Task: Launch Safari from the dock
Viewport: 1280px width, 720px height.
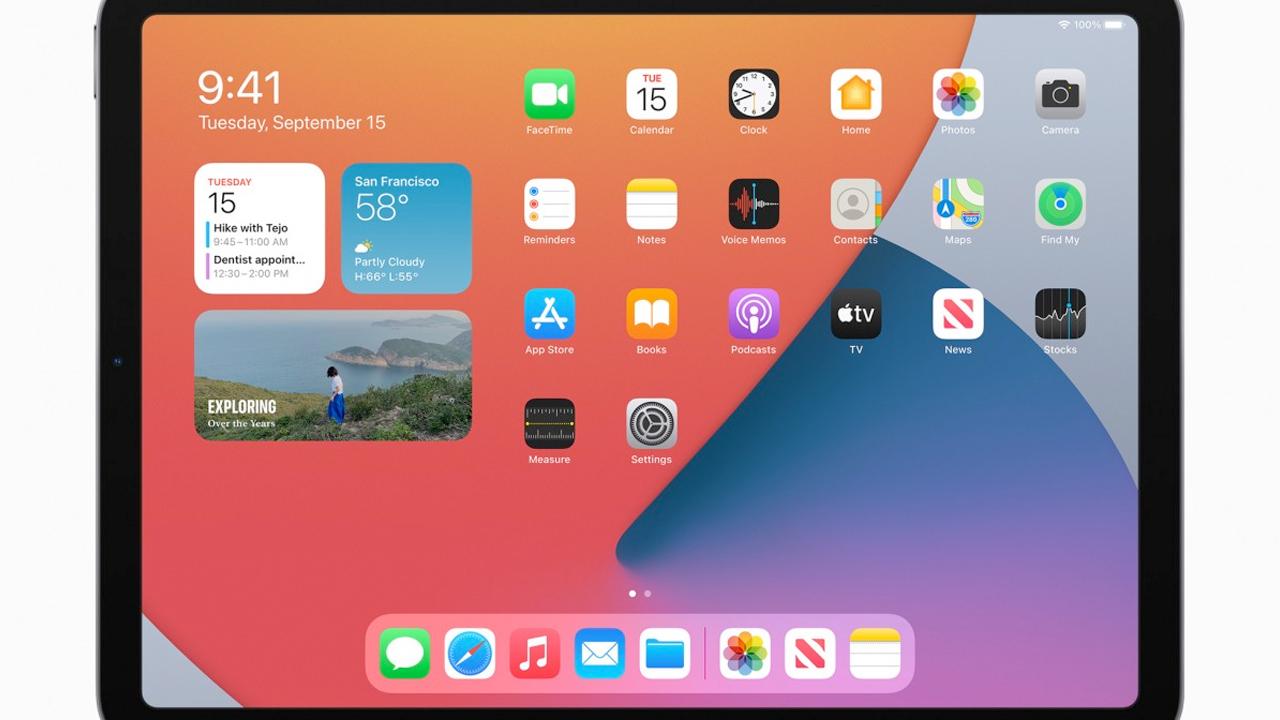Action: pos(470,654)
